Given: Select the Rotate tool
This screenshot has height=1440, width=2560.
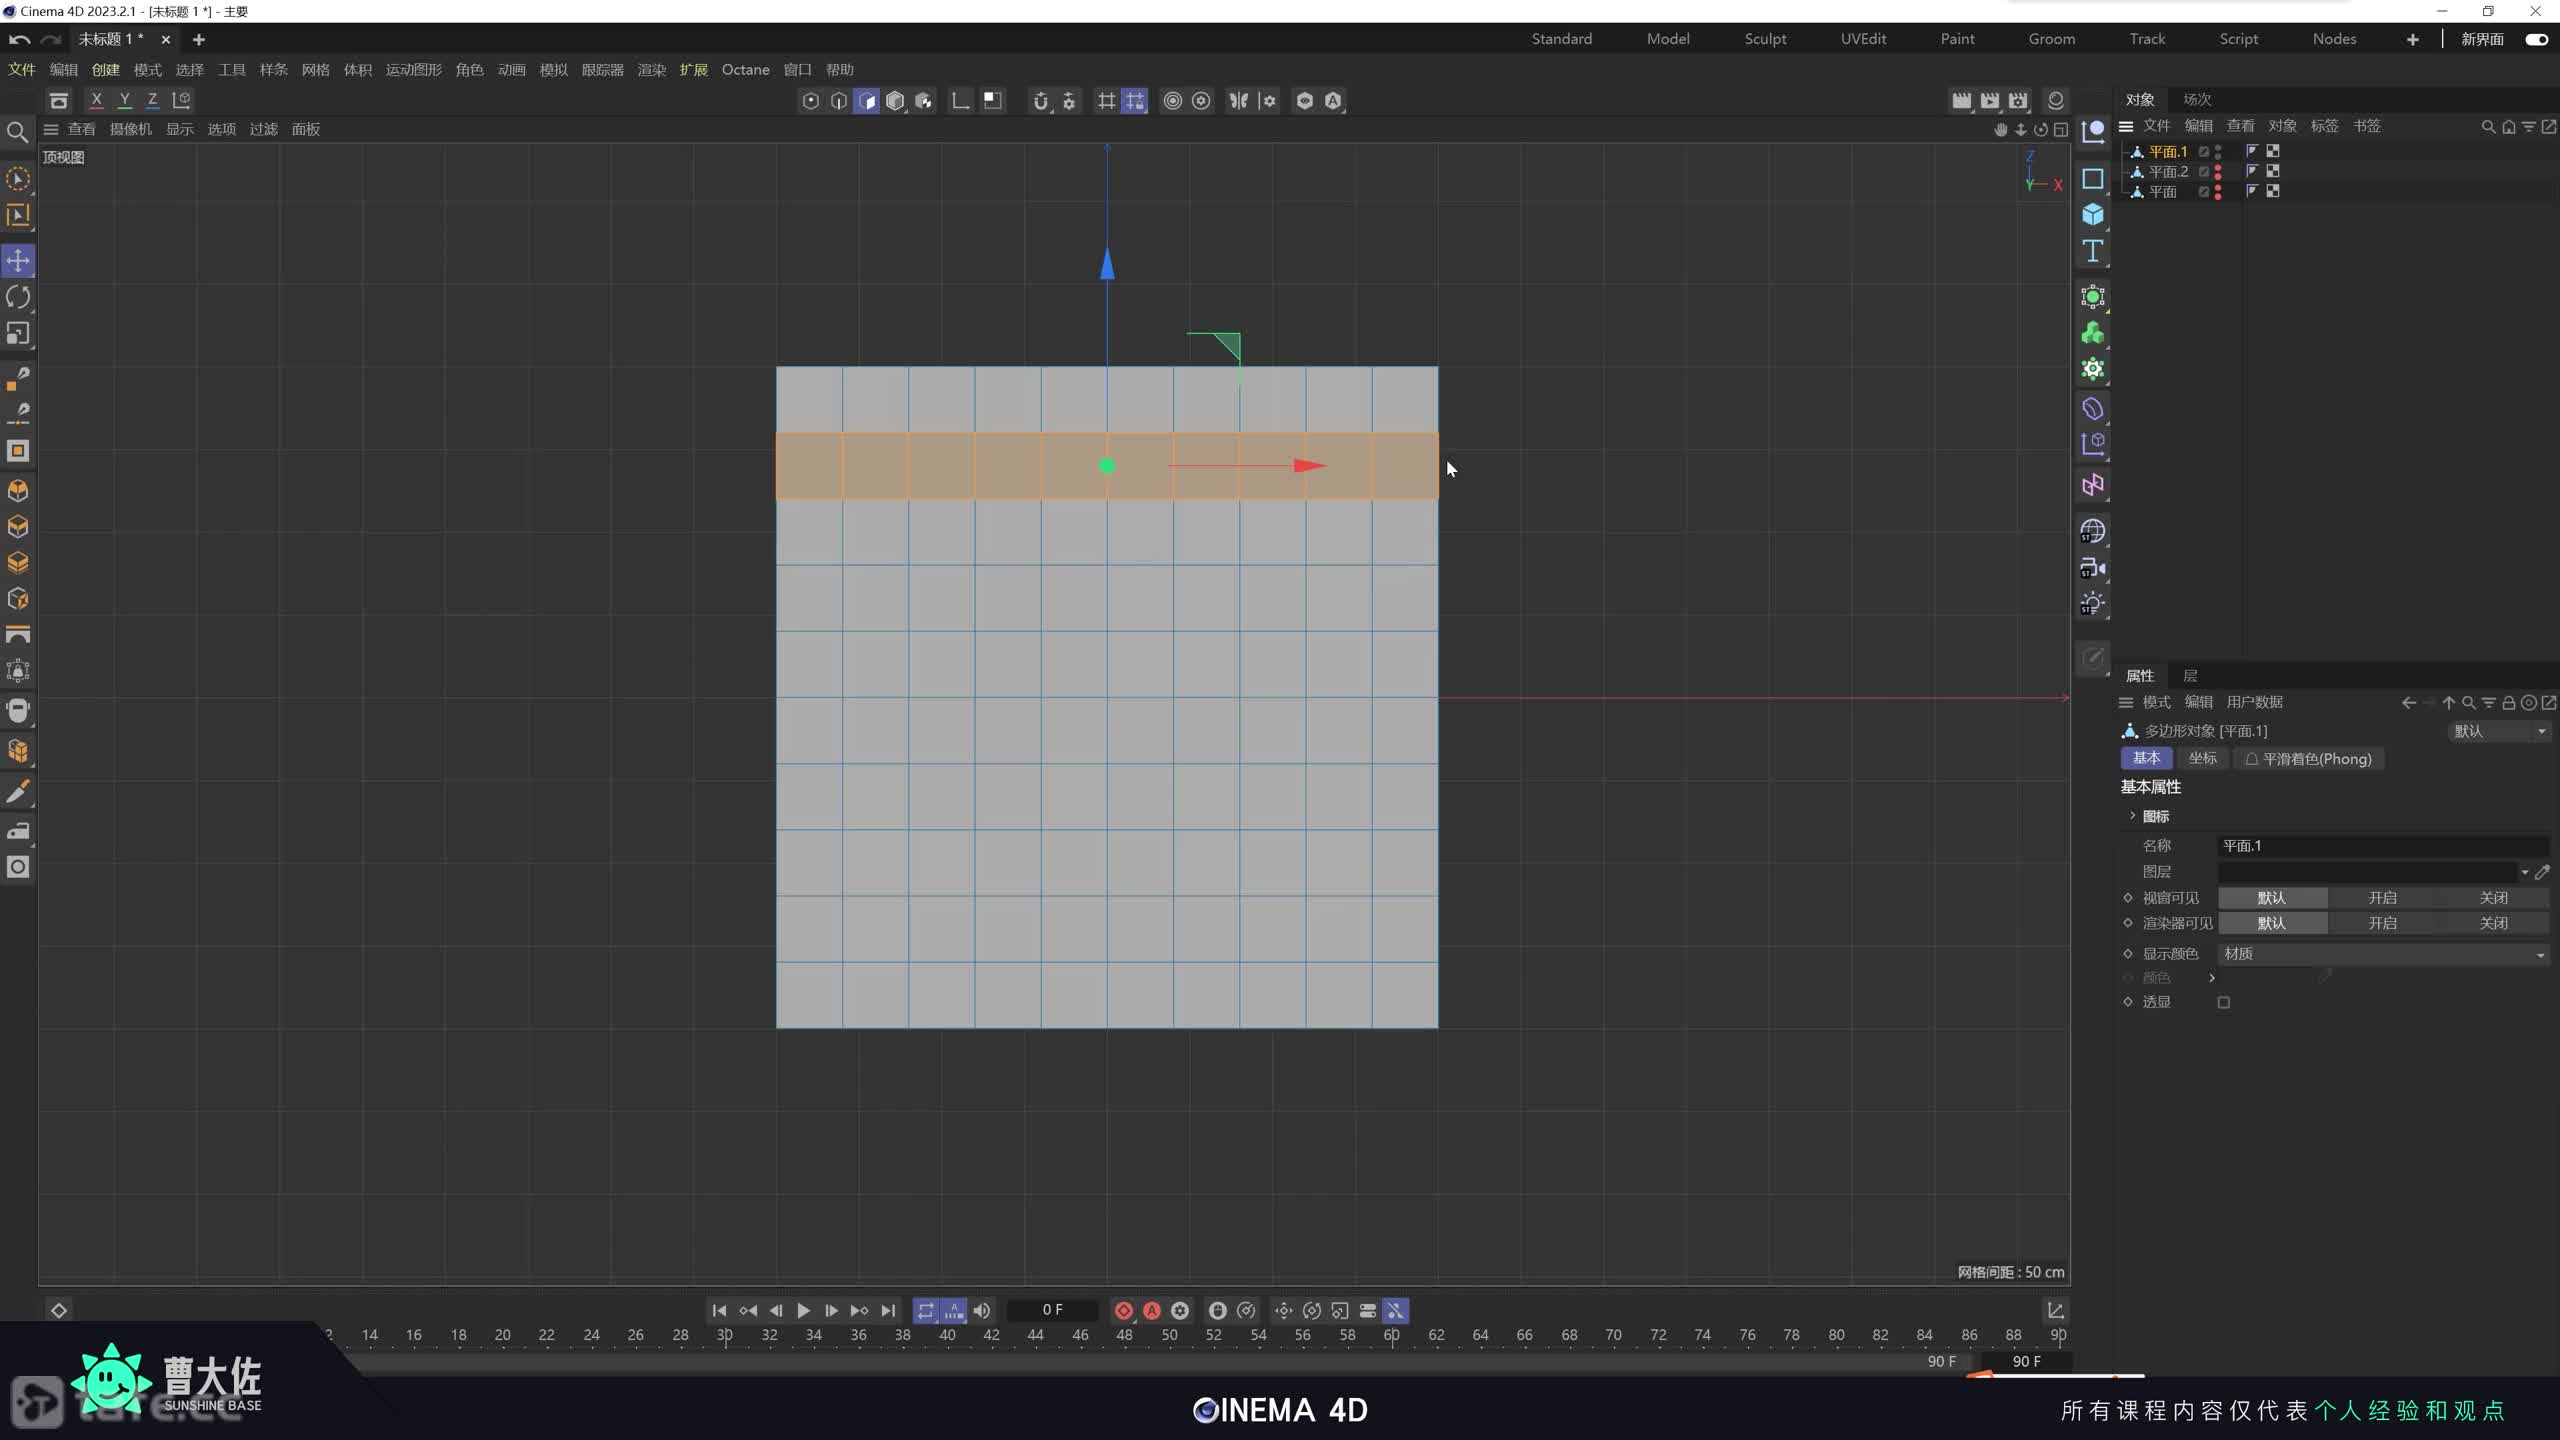Looking at the screenshot, I should pyautogui.click(x=18, y=297).
